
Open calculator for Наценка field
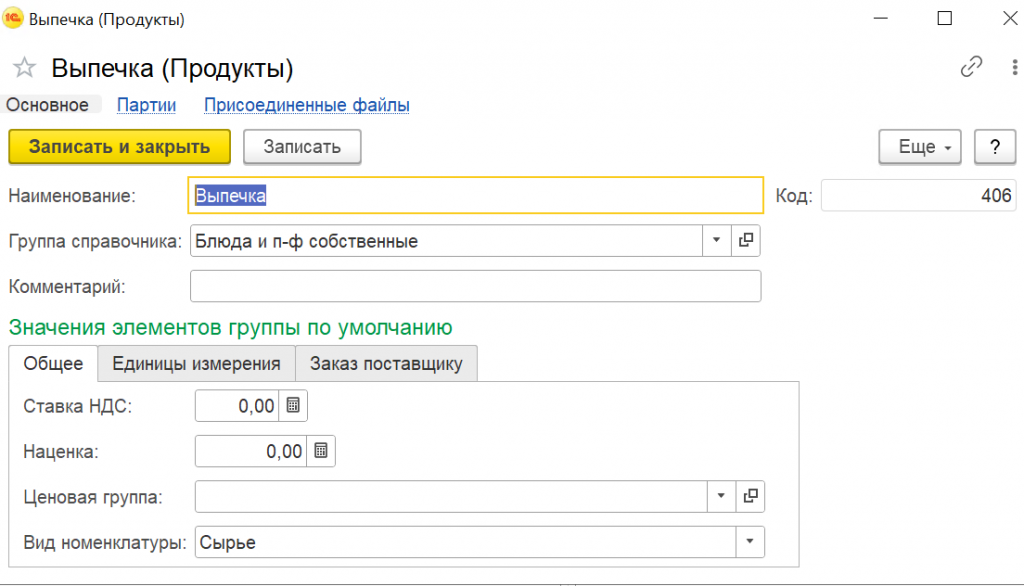click(321, 451)
